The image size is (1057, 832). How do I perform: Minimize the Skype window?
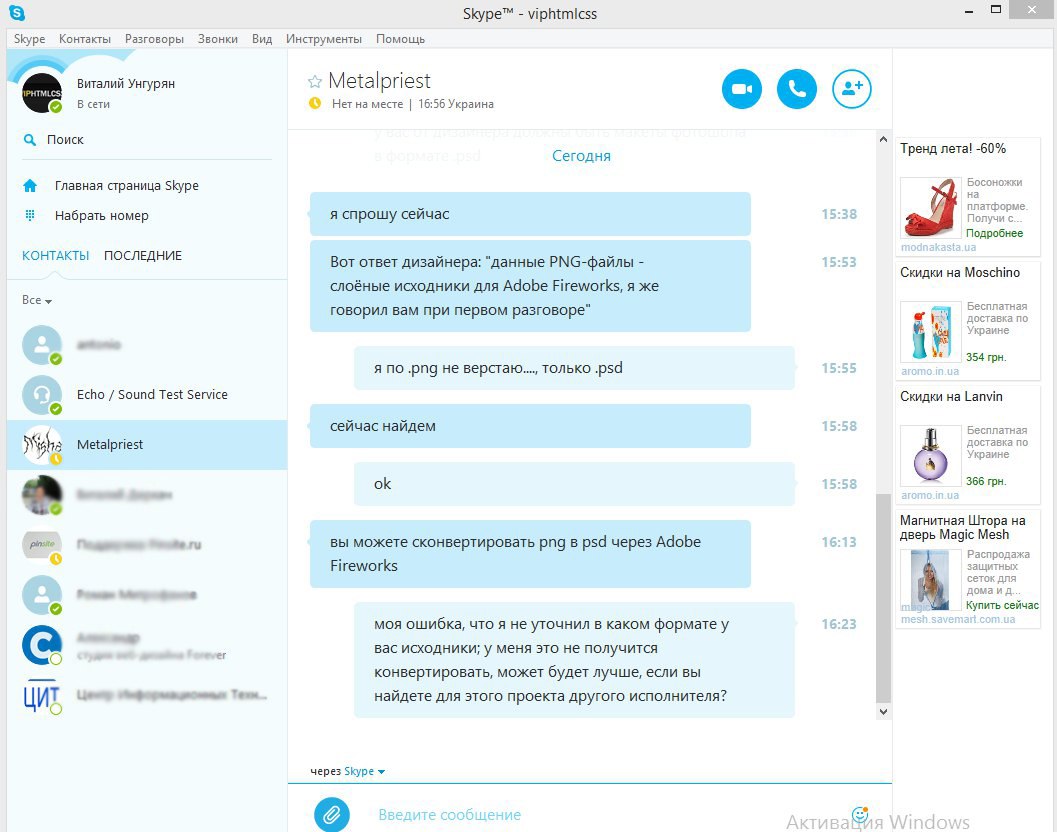(969, 11)
